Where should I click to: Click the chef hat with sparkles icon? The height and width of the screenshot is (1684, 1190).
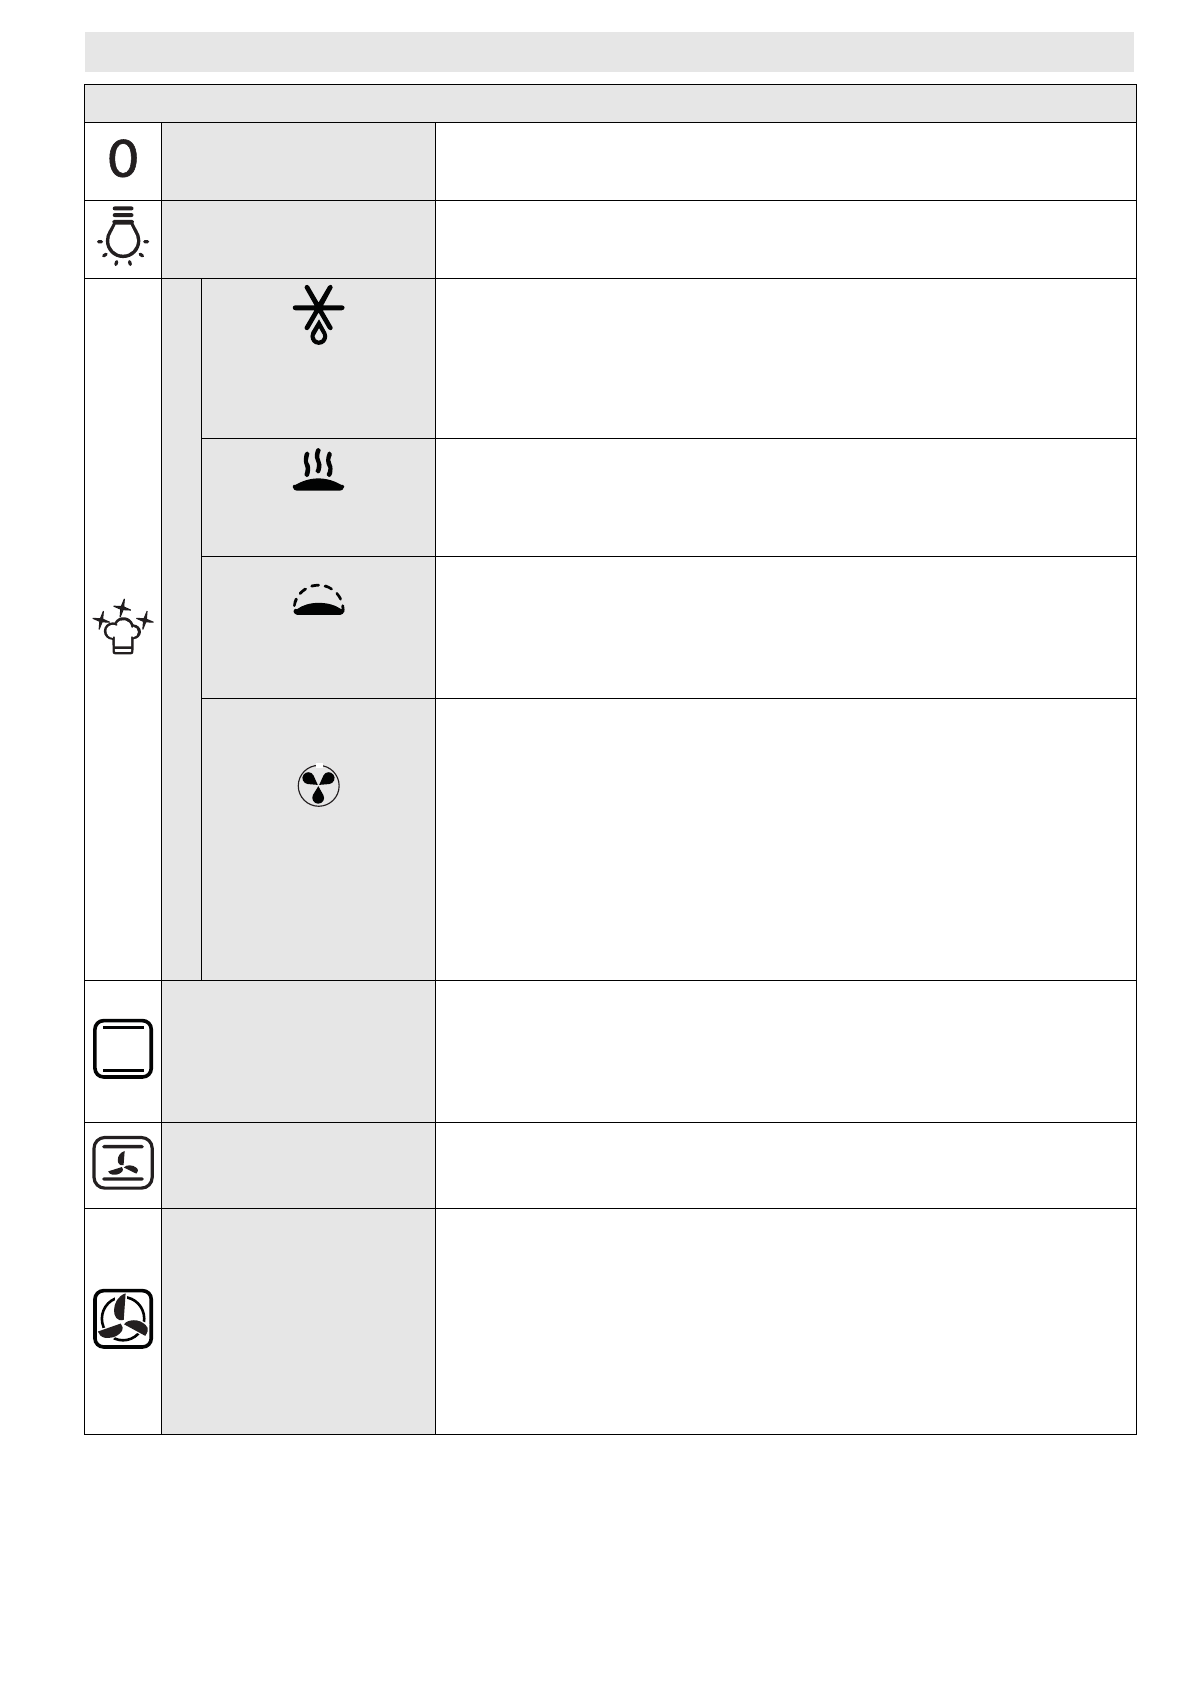123,627
